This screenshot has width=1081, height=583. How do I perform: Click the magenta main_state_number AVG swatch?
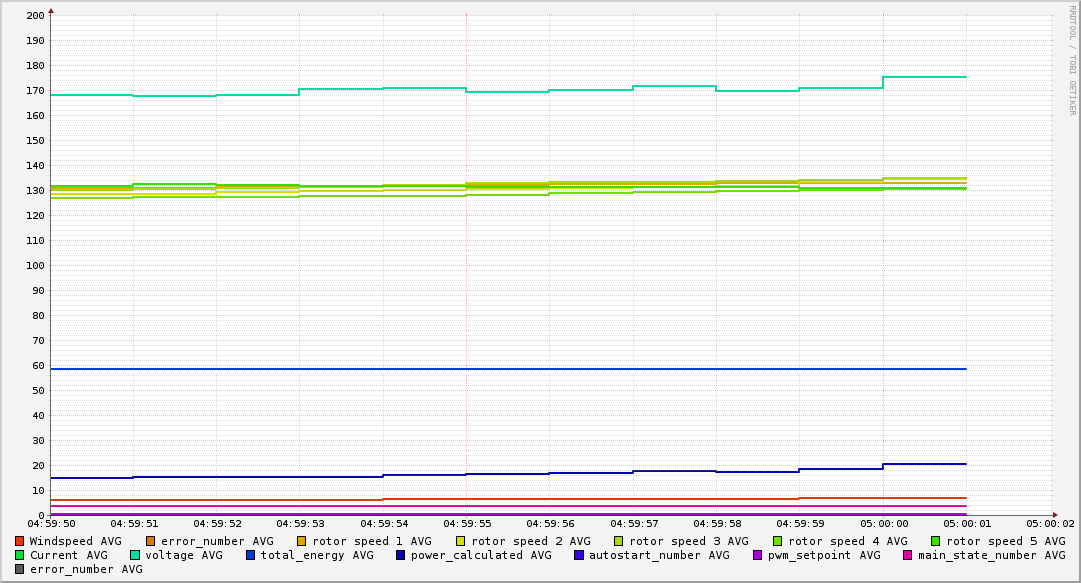(x=908, y=555)
